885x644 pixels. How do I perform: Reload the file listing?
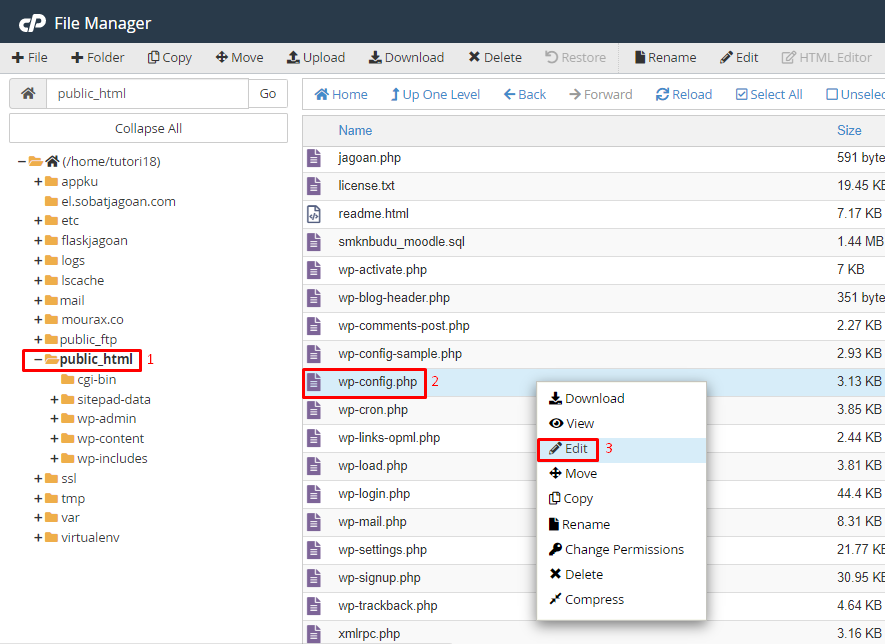684,94
